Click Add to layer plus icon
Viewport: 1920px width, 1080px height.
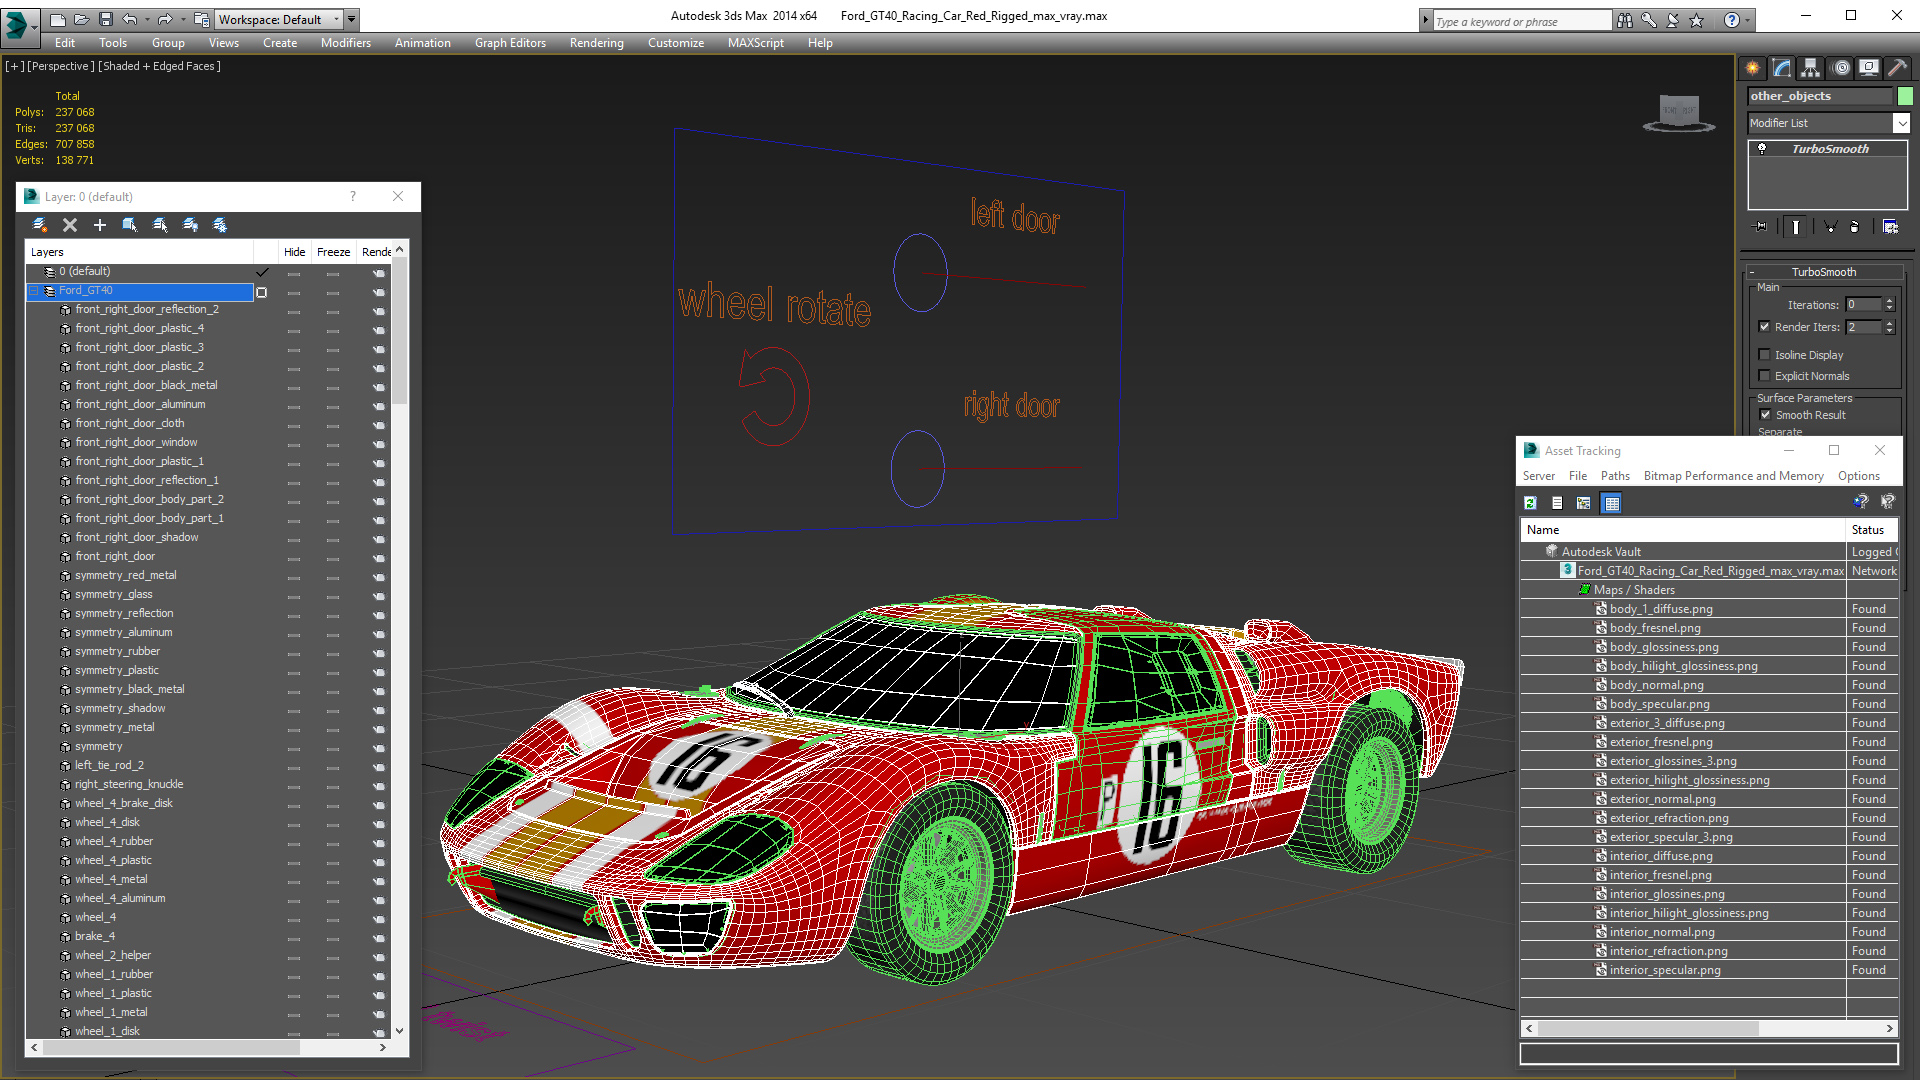coord(100,225)
